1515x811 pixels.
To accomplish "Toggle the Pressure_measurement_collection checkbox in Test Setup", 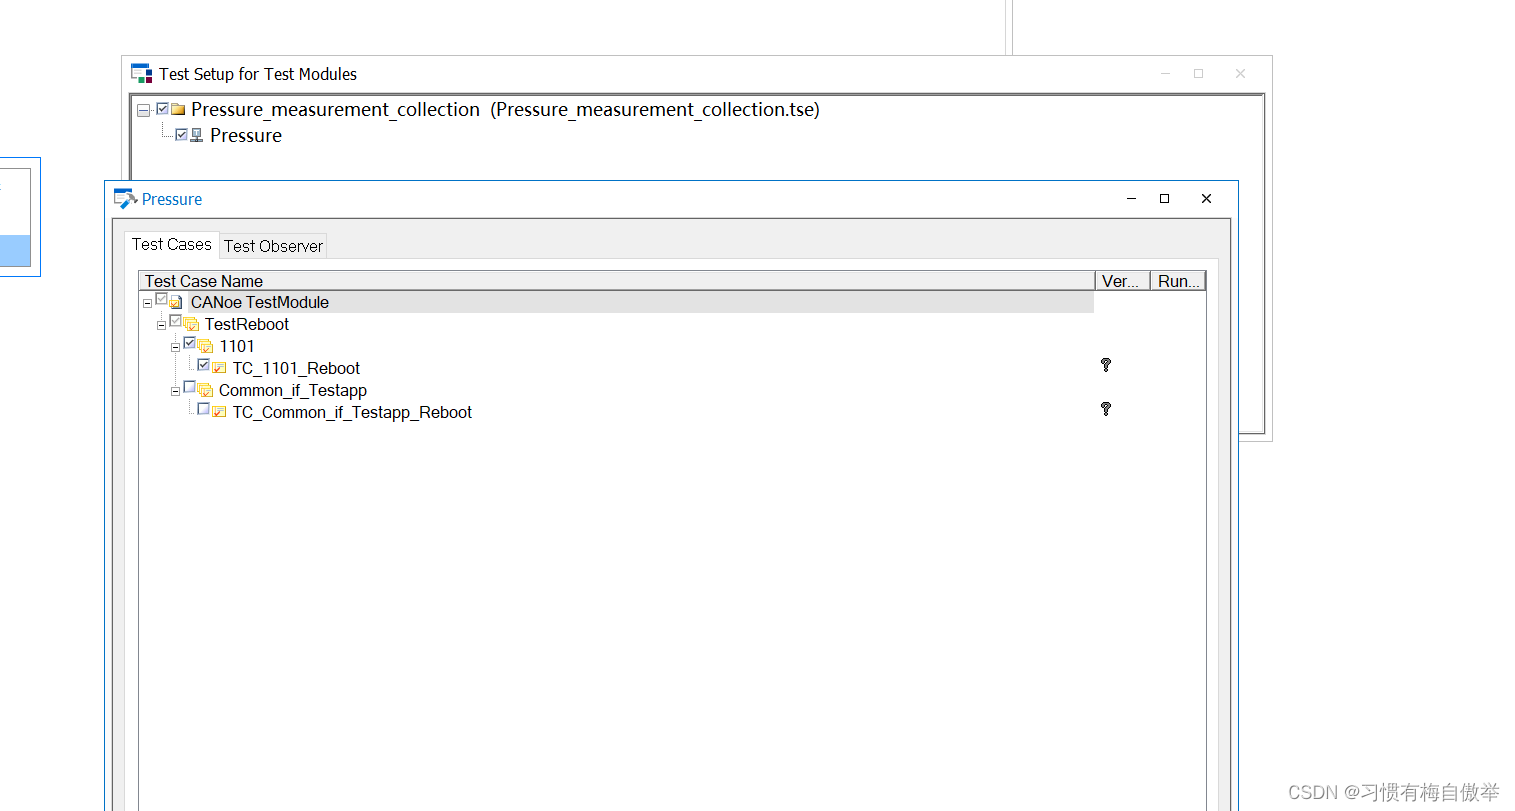I will coord(162,109).
